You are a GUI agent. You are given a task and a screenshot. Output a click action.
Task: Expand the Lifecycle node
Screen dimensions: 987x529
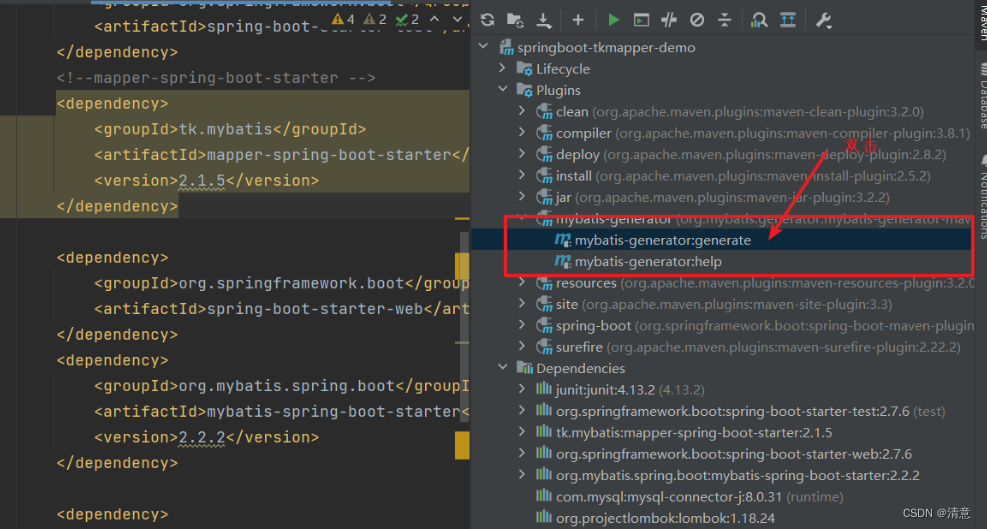point(502,67)
